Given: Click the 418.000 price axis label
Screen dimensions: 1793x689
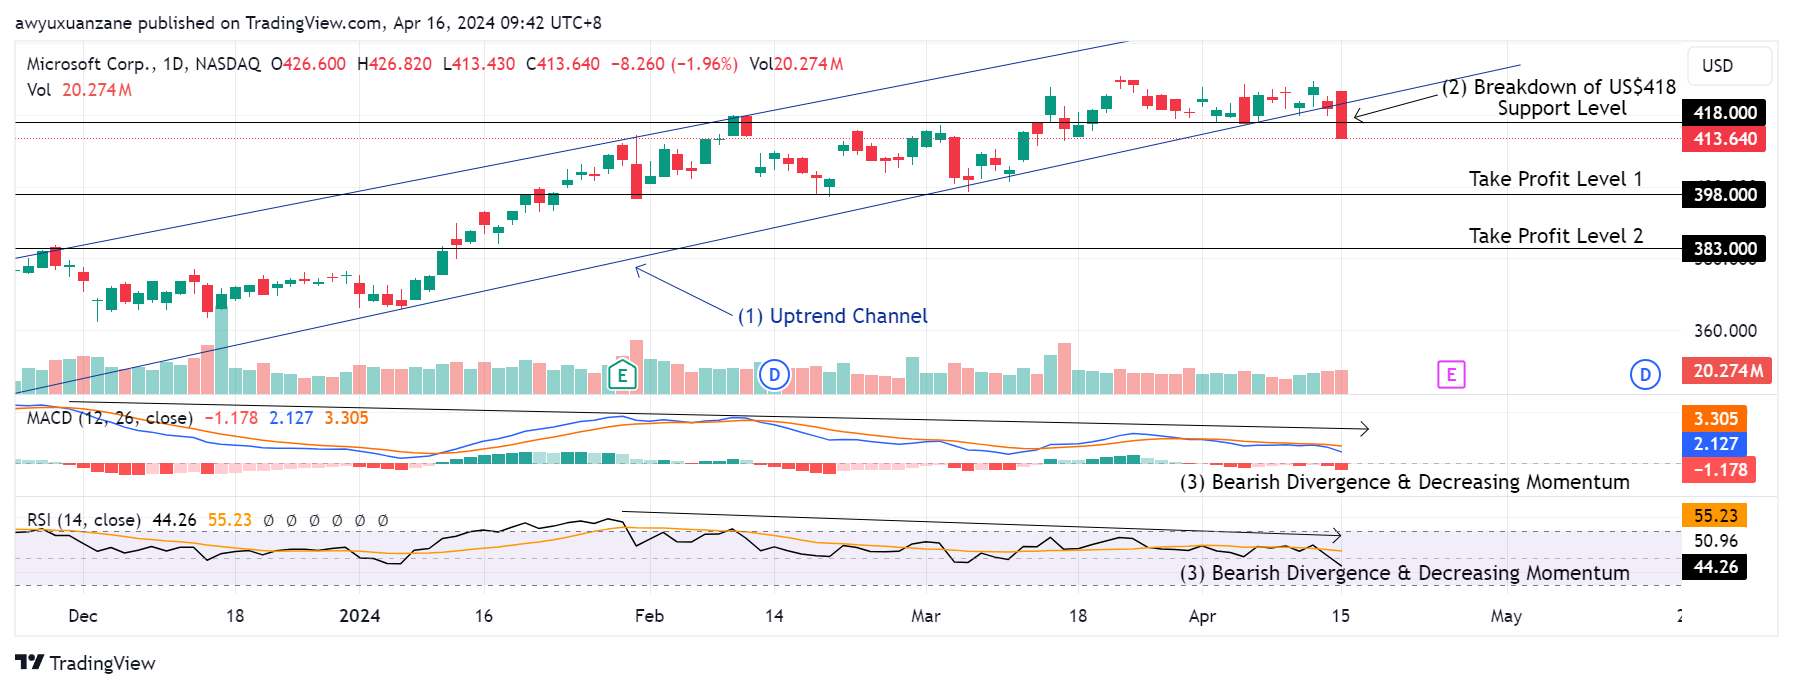Looking at the screenshot, I should point(1724,113).
